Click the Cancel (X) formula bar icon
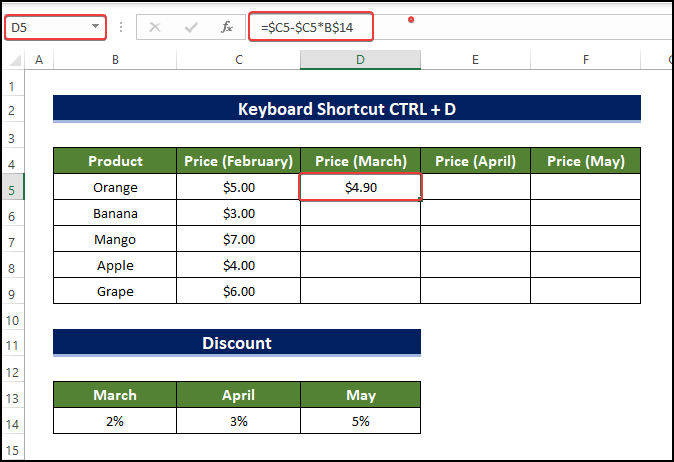This screenshot has height=462, width=674. coord(155,27)
